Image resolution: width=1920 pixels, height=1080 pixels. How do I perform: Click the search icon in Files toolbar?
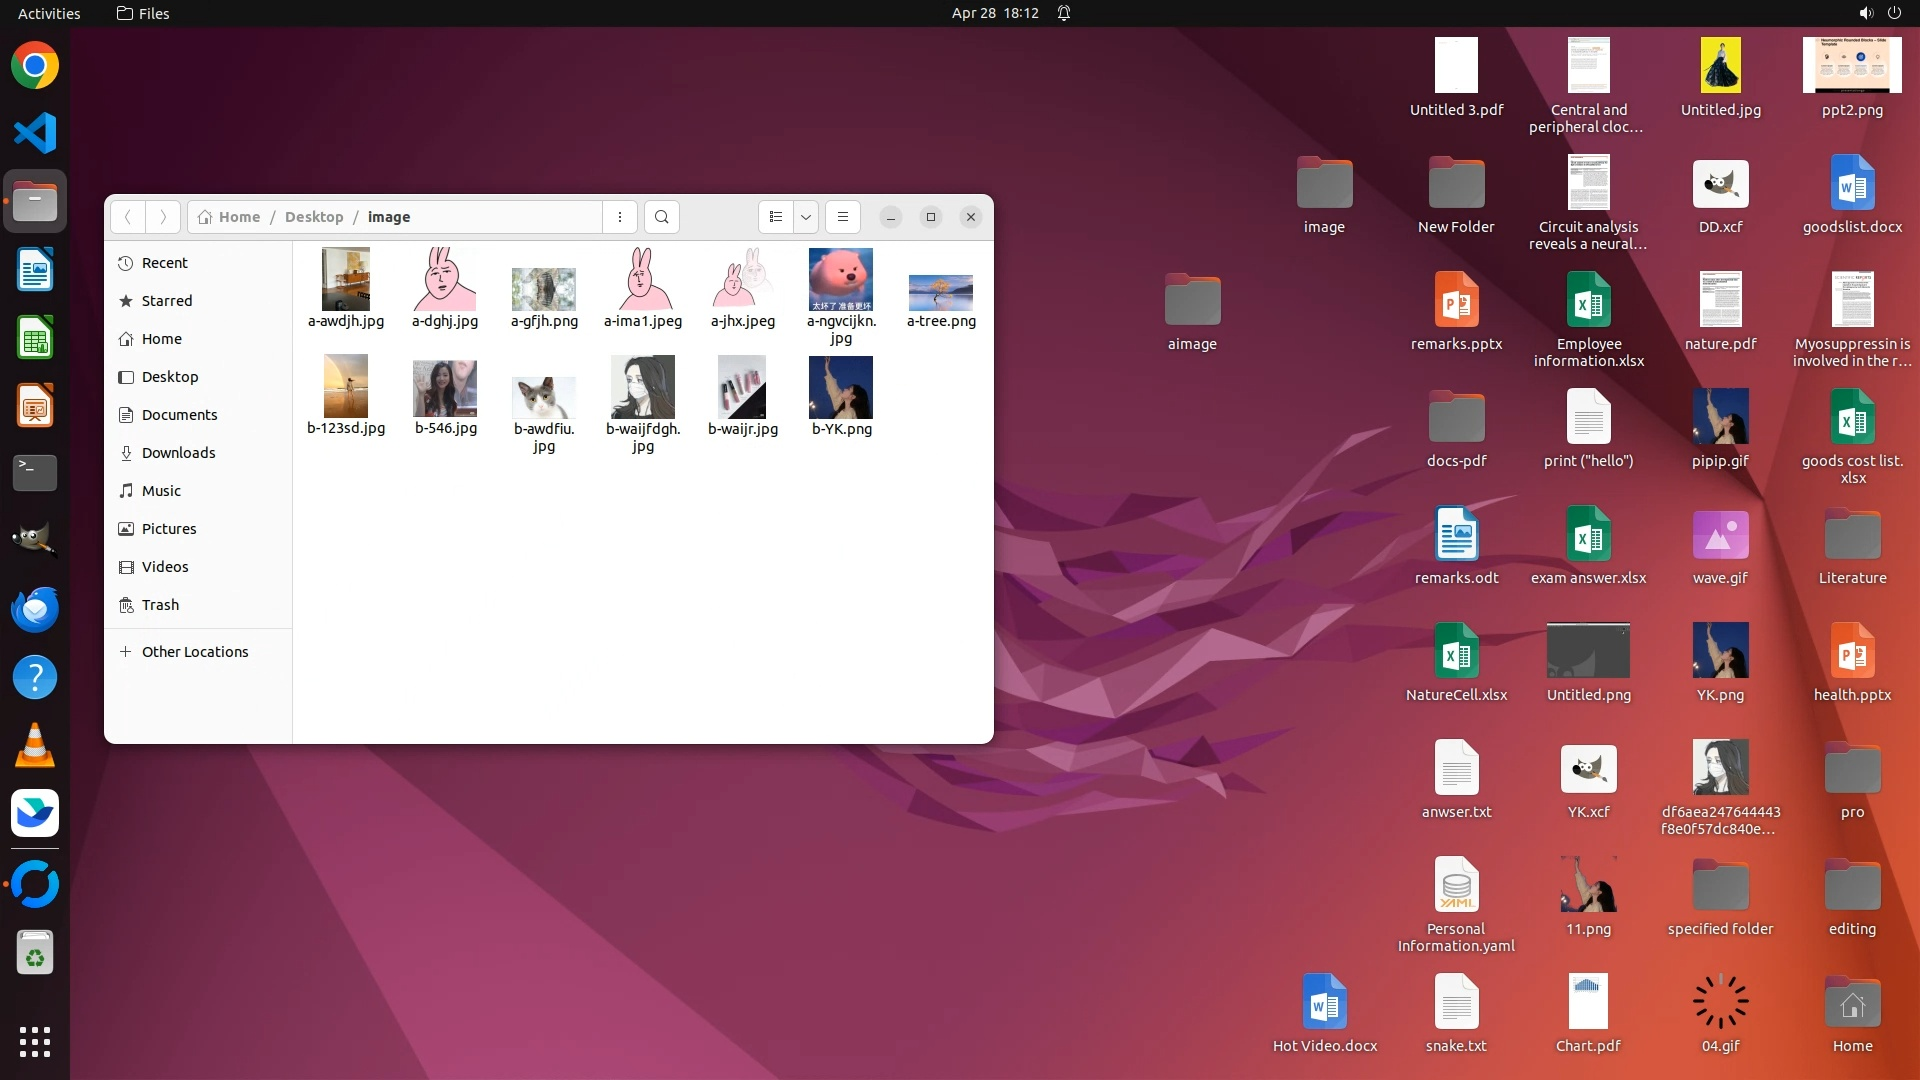(661, 217)
